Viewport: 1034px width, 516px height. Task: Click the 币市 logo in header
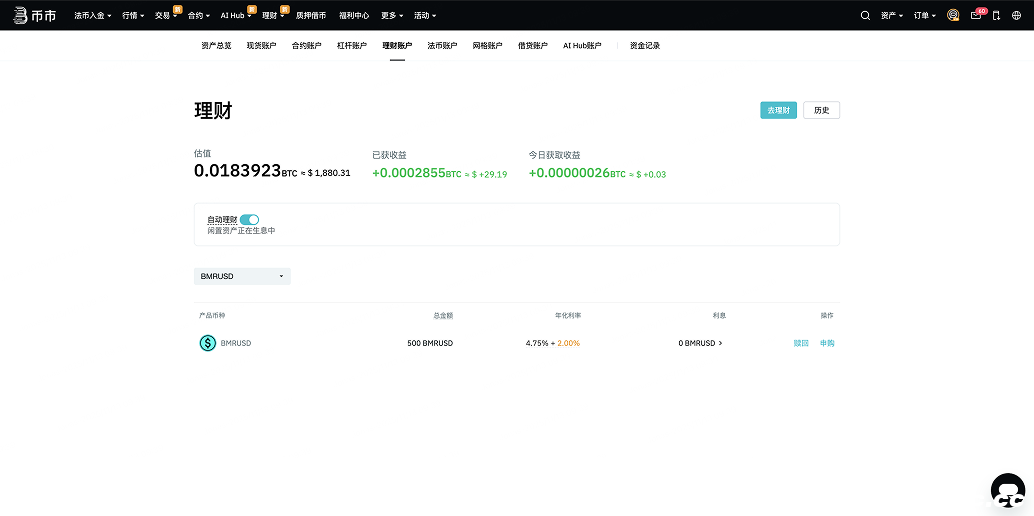point(35,15)
